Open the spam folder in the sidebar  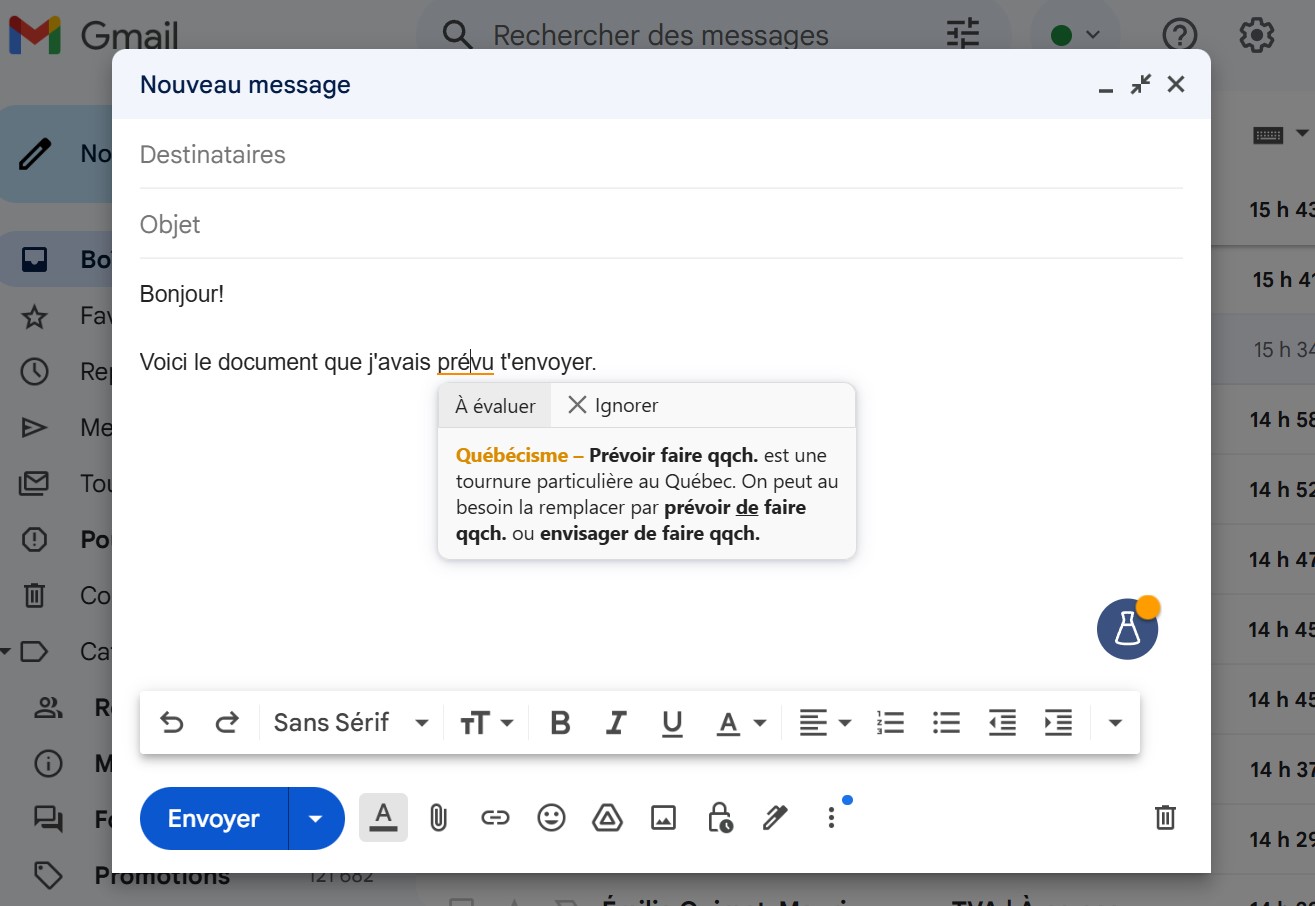34,540
